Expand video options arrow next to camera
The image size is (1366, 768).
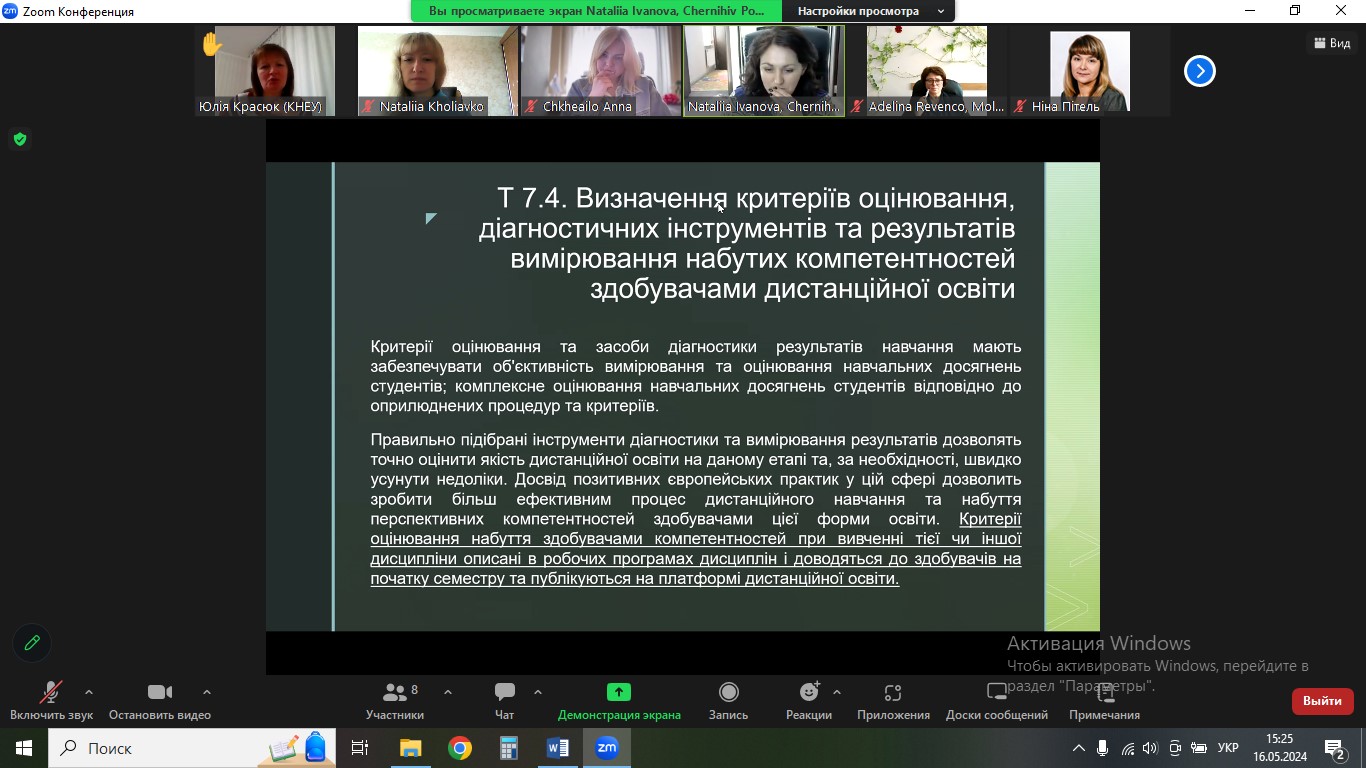207,692
